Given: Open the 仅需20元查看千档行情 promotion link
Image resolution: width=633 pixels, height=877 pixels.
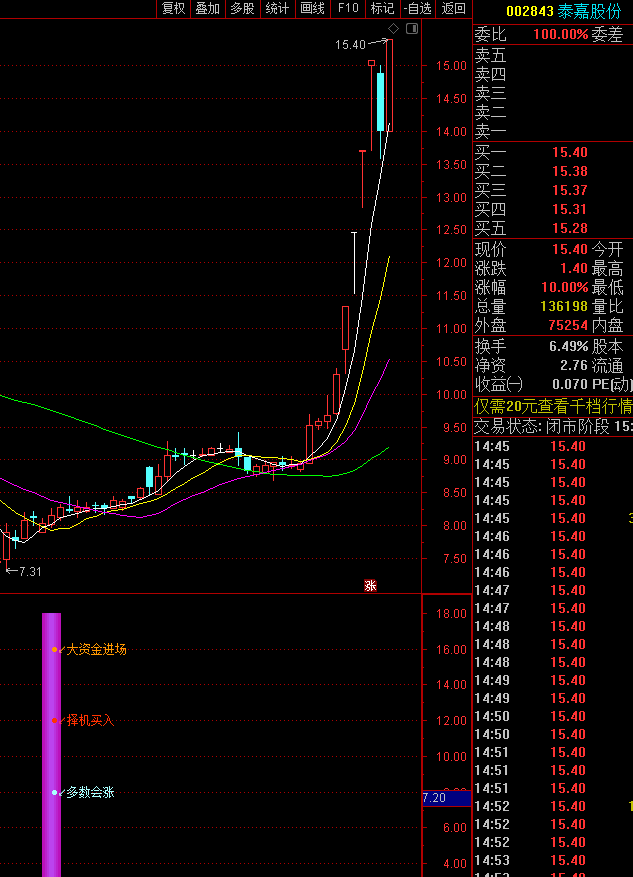Looking at the screenshot, I should 553,406.
